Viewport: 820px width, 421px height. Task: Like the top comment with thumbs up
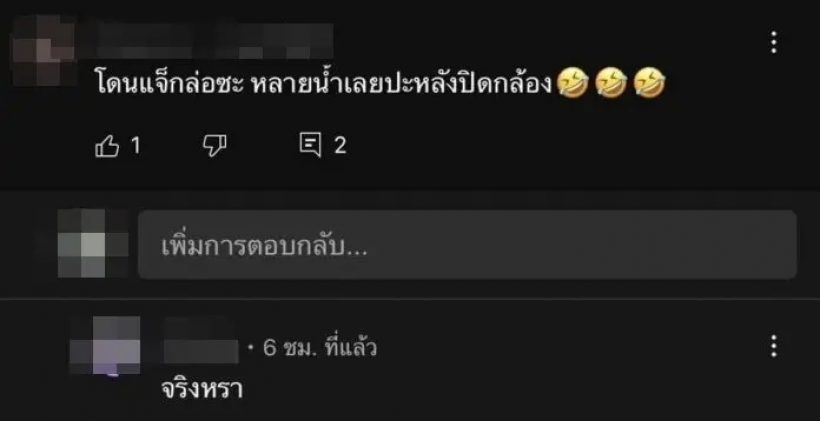[x=107, y=146]
